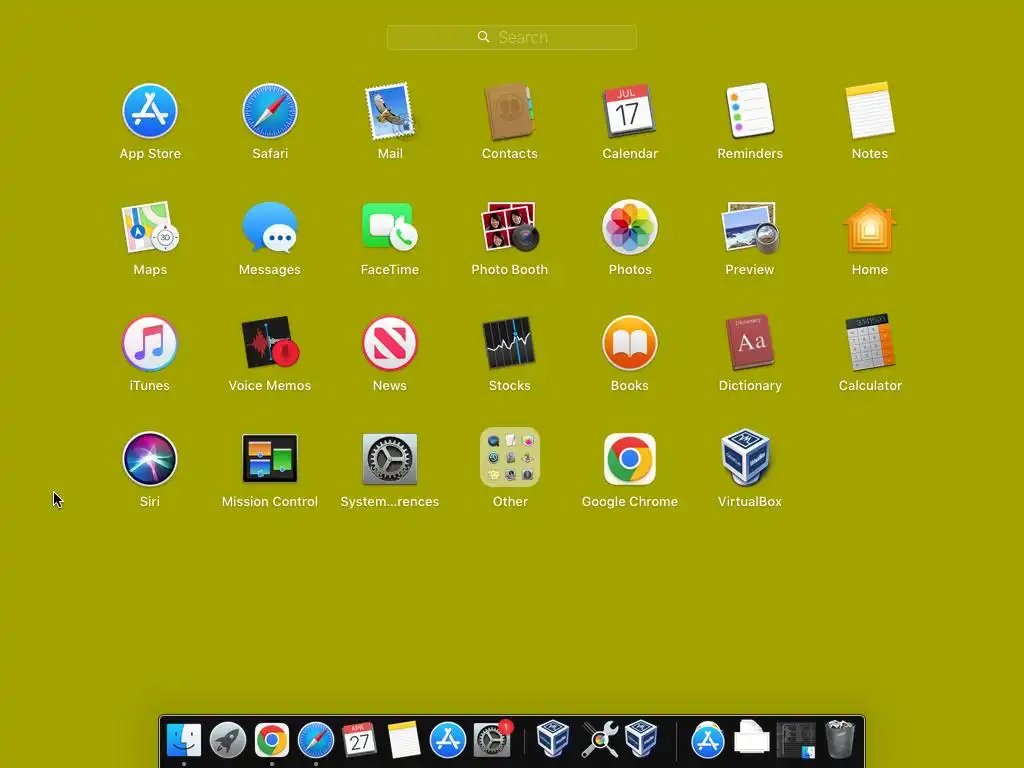This screenshot has height=768, width=1024.
Task: Open Mission Control
Action: [270, 459]
